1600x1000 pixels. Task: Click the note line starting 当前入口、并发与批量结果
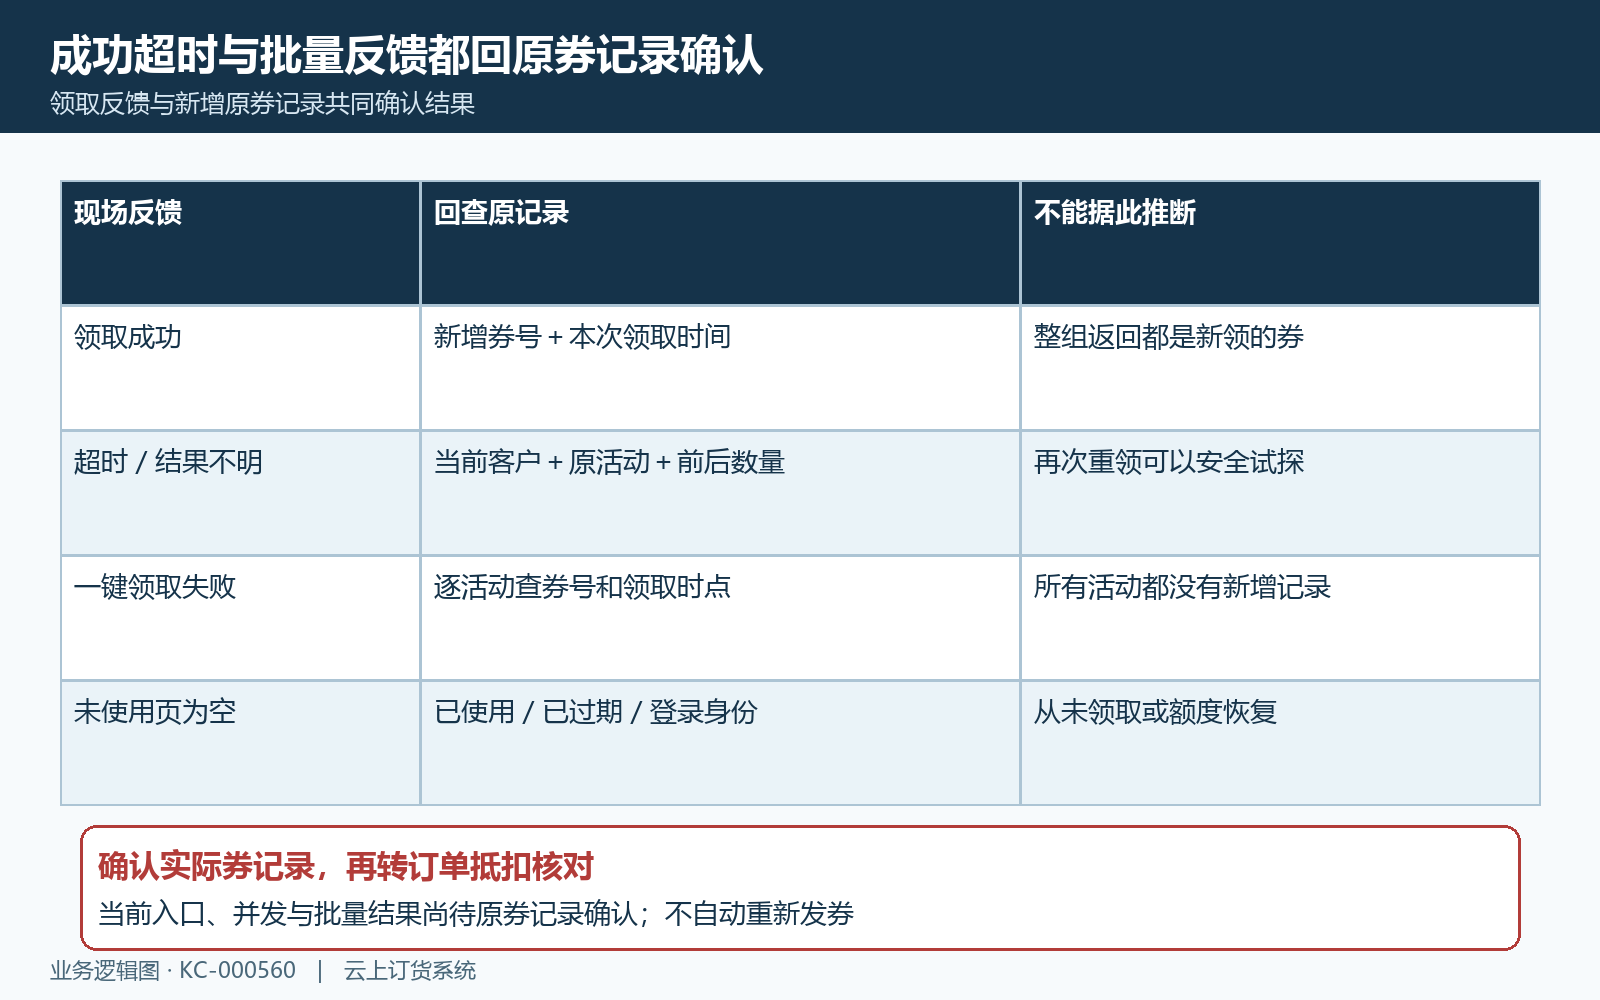[476, 913]
